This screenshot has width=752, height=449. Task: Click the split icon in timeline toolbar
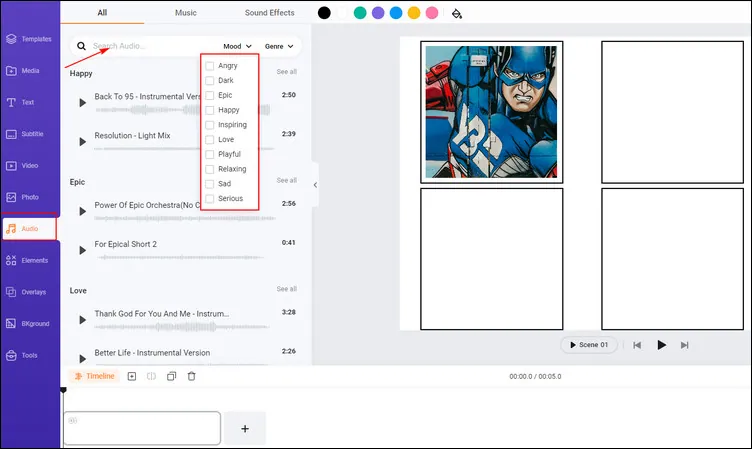[x=152, y=377]
